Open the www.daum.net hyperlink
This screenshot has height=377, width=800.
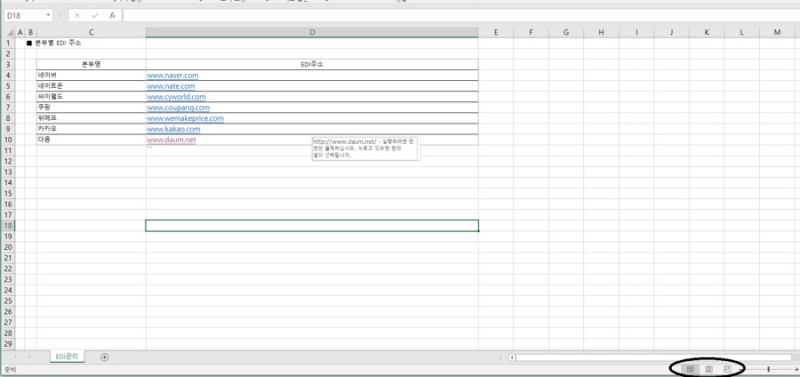coord(171,140)
